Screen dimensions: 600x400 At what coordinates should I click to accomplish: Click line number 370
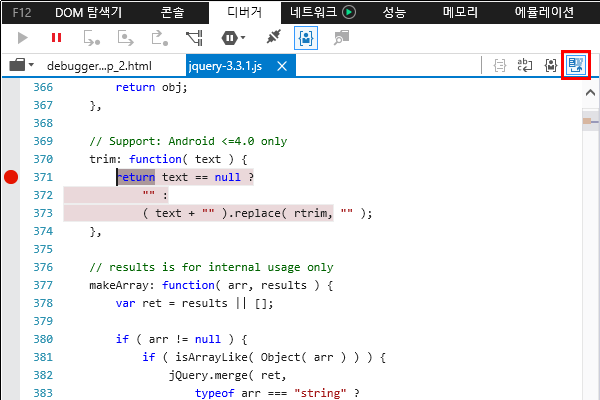43,159
